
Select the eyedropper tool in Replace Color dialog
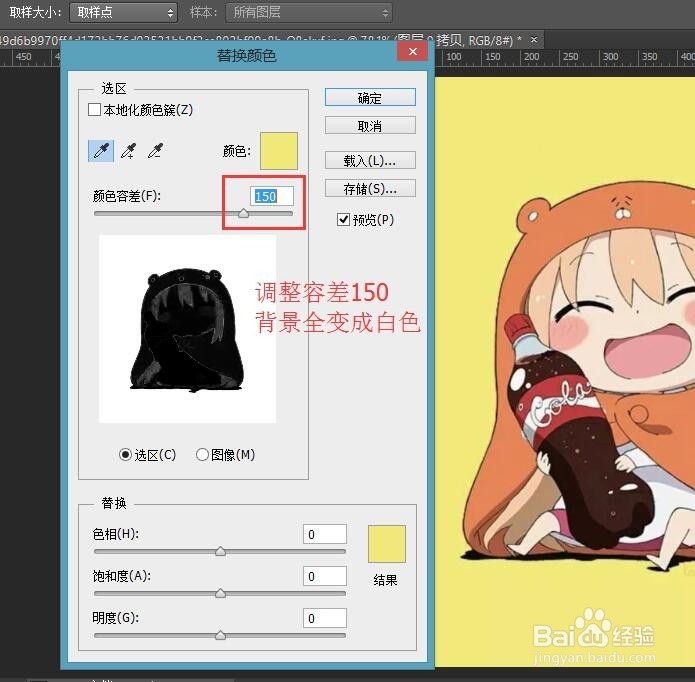click(101, 151)
